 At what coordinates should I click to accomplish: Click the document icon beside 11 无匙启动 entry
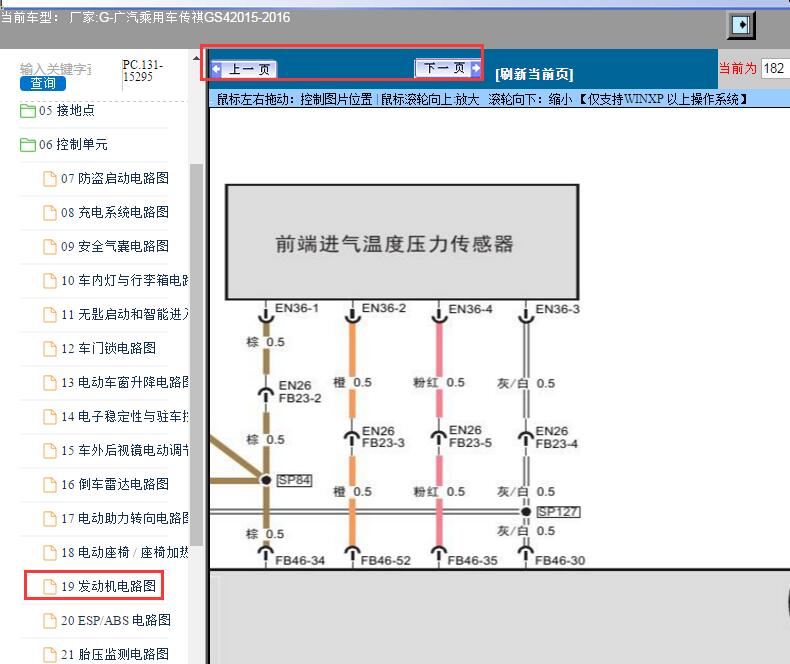49,315
